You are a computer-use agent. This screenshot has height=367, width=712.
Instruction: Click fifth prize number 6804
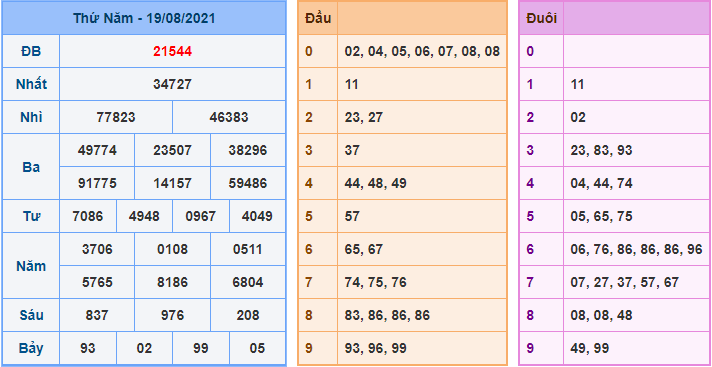pos(248,282)
